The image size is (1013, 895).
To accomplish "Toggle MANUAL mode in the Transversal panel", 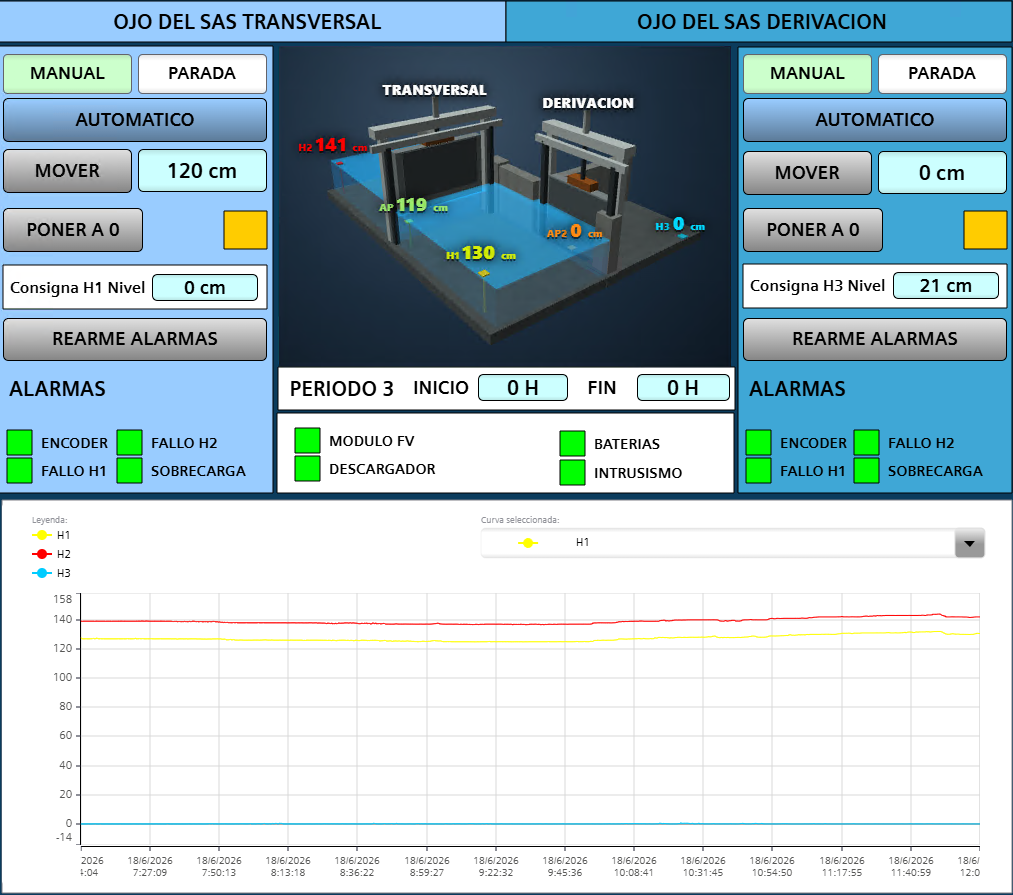I will tap(68, 73).
